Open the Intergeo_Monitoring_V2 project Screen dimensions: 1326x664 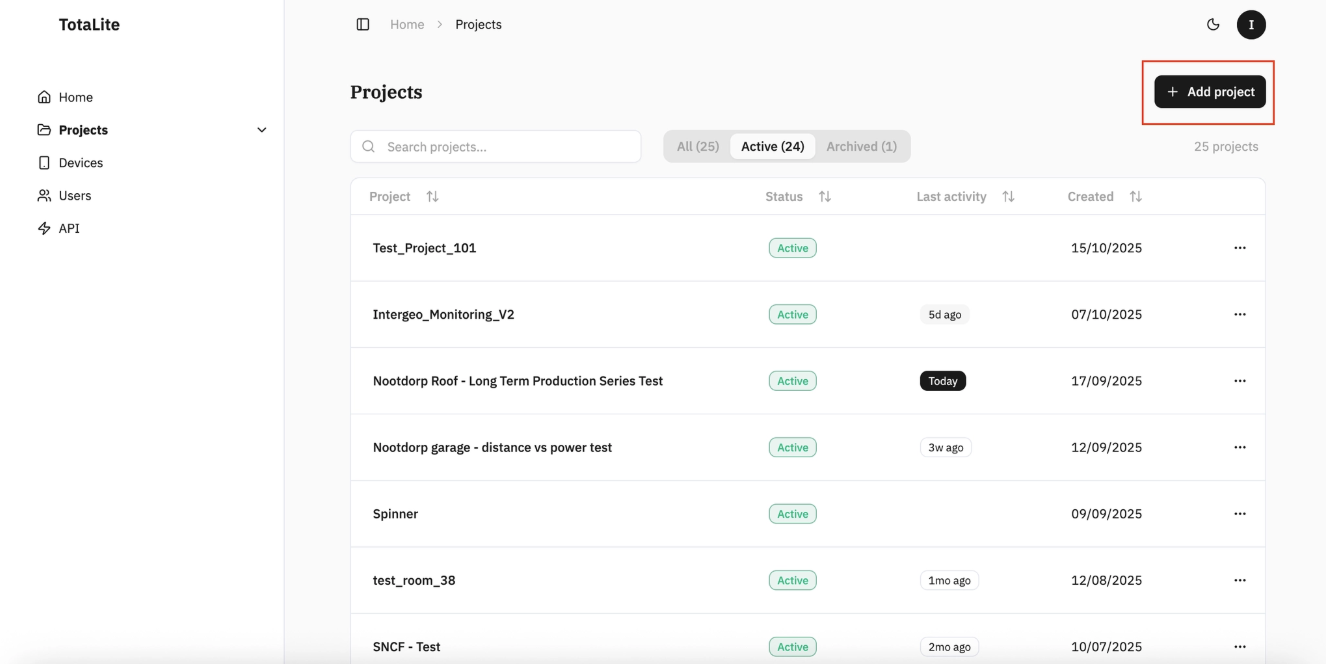click(443, 314)
